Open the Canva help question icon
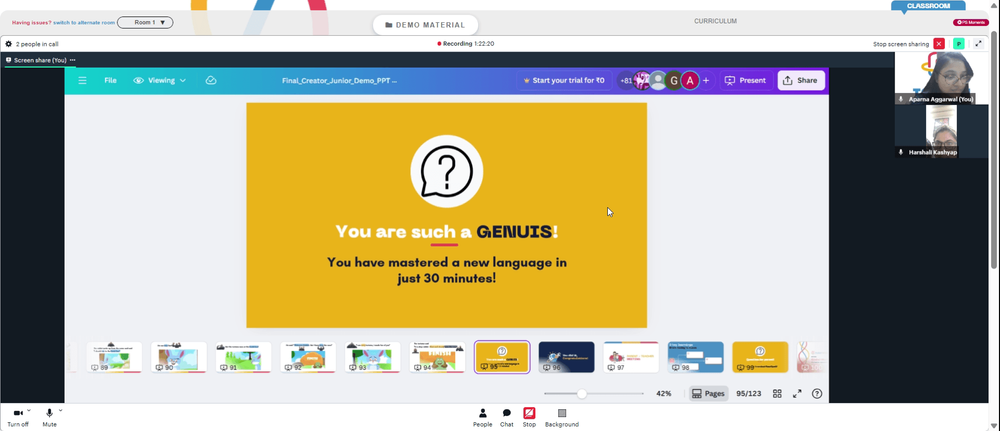Screen dimensions: 1000x431 817,393
